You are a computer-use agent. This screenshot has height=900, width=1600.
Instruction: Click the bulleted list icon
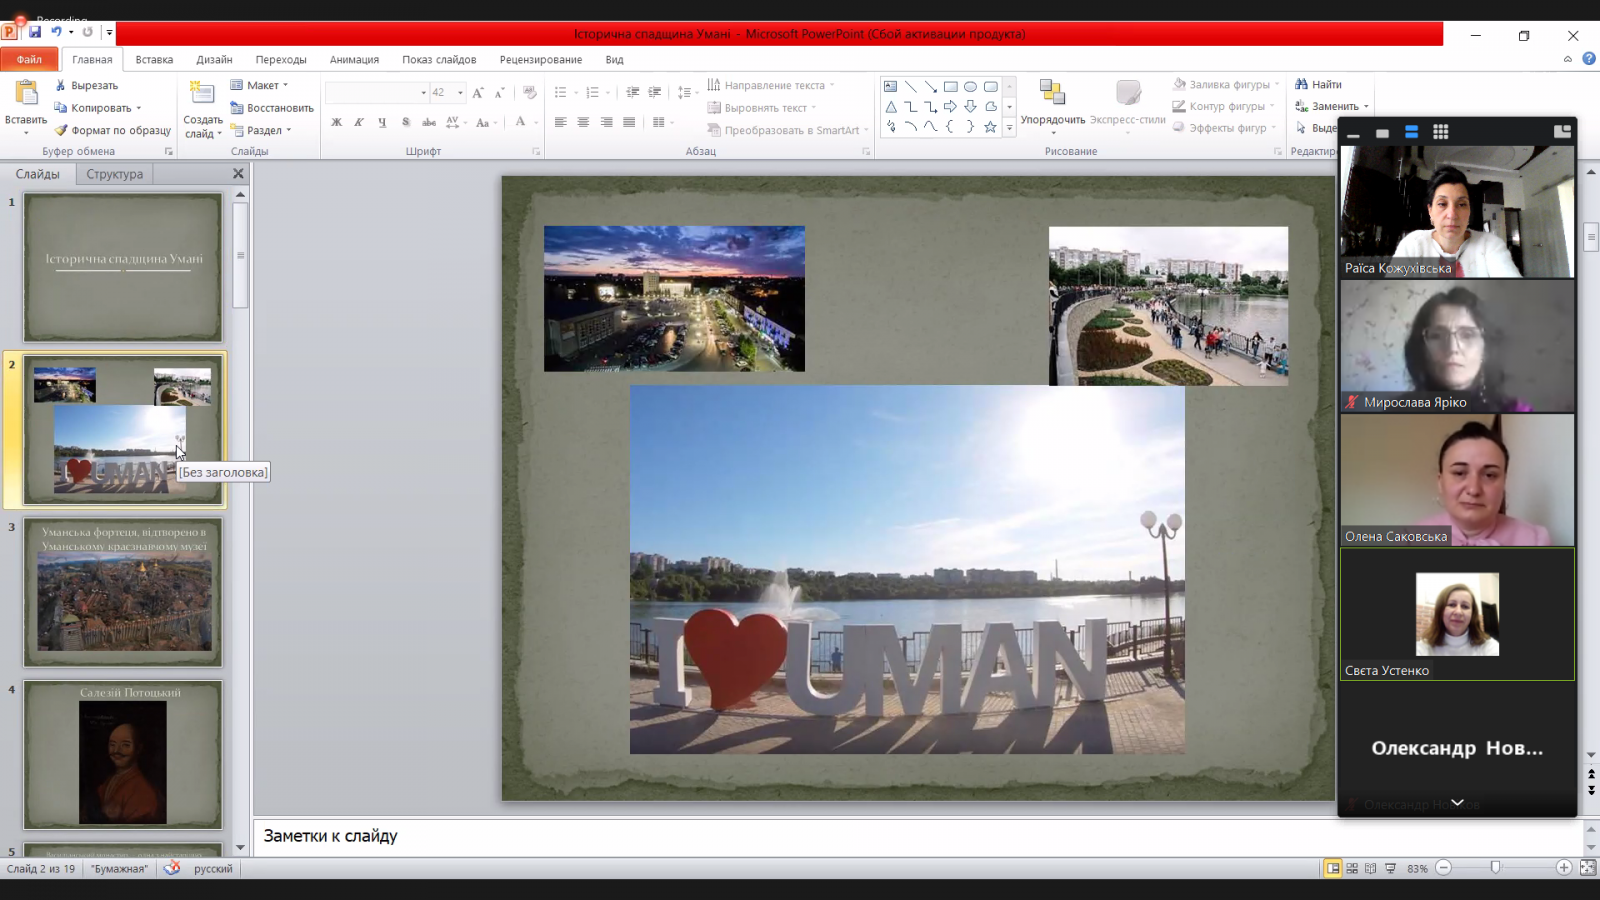(560, 92)
